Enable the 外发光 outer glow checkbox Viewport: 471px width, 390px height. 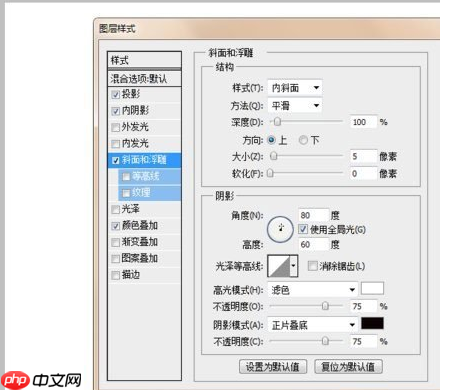point(115,127)
